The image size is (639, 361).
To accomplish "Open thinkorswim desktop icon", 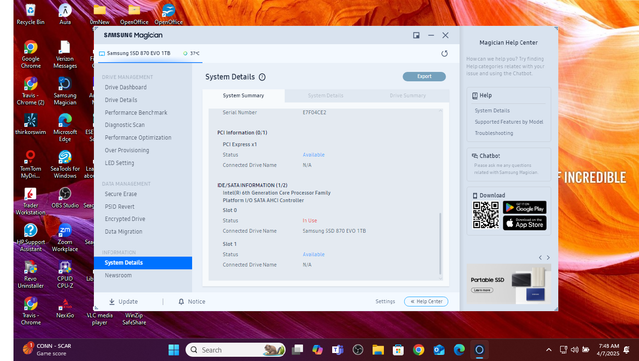I will coord(31,124).
